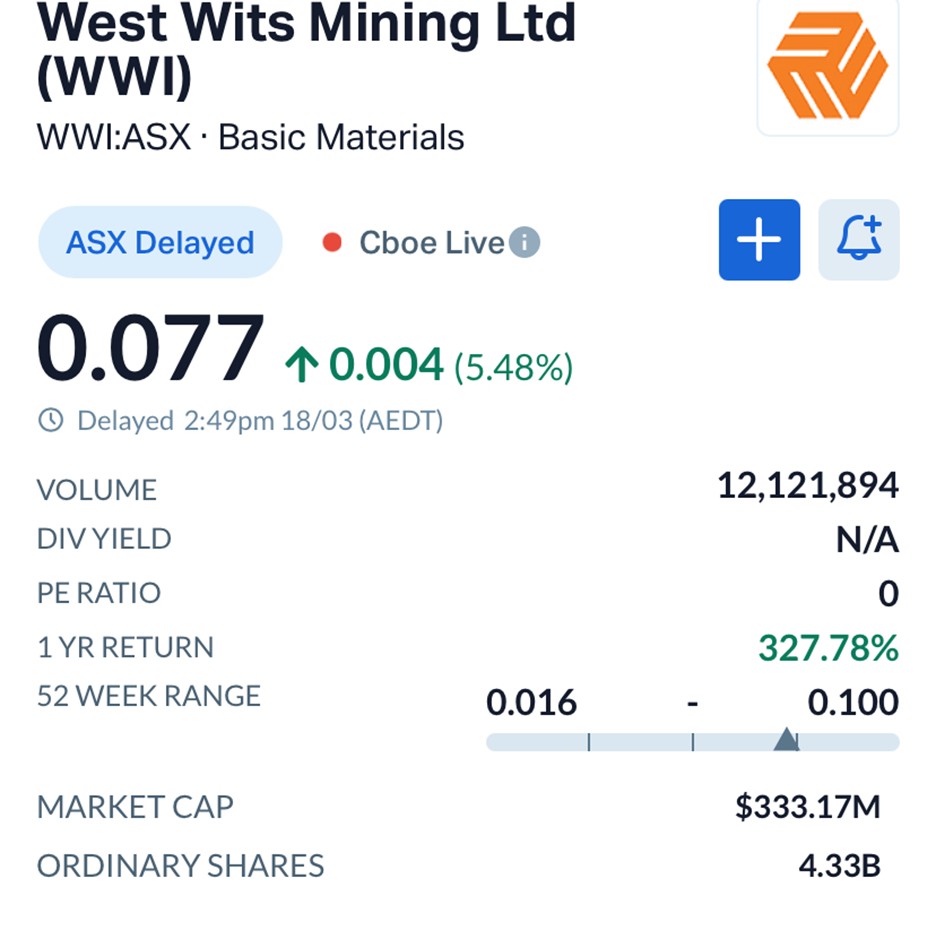Click the 4.33B ordinary shares value
This screenshot has height=930, width=936.
[x=839, y=866]
